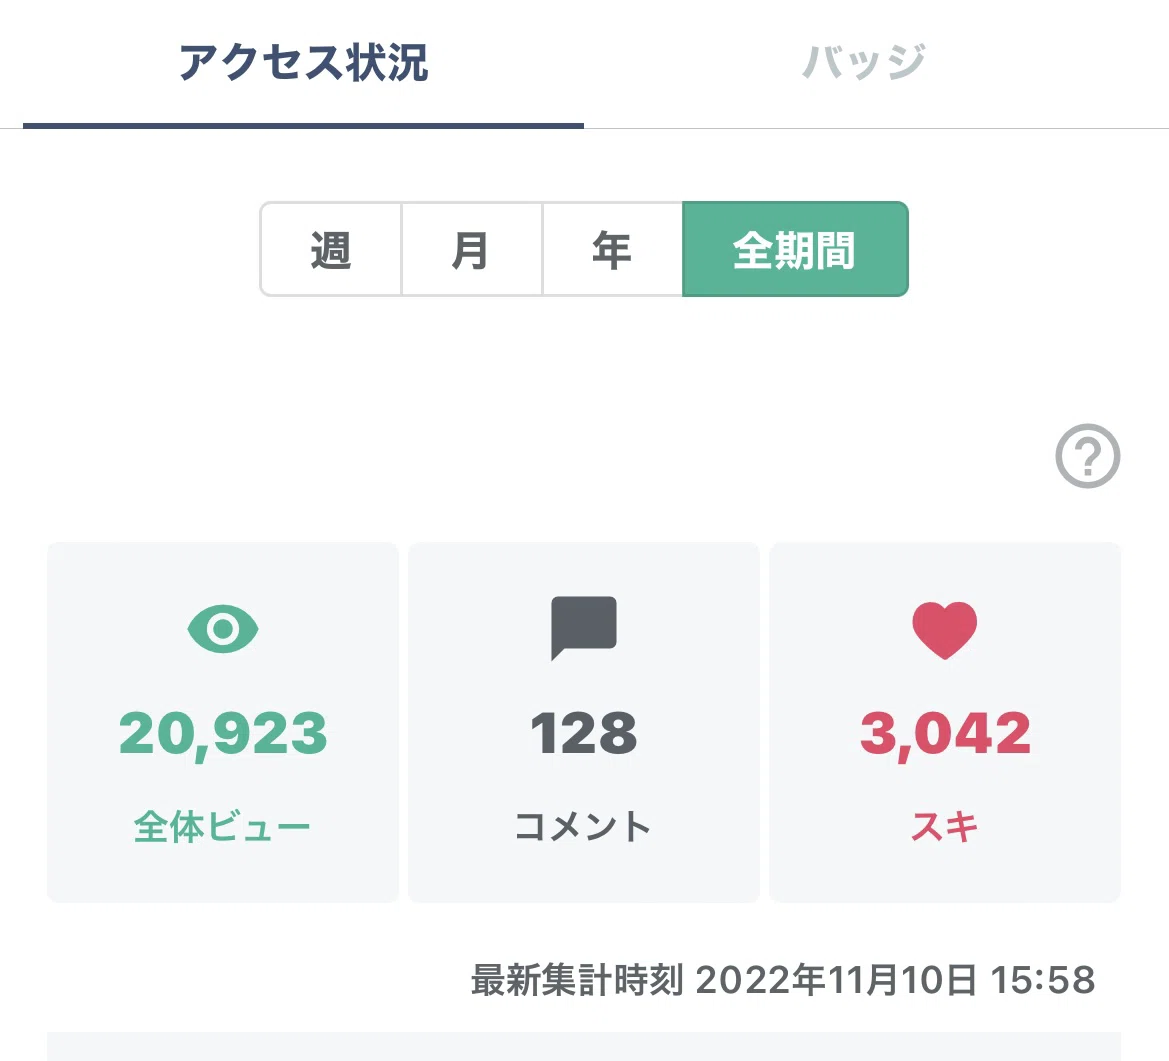Image resolution: width=1169 pixels, height=1061 pixels.
Task: Select the 月 period option
Action: (472, 249)
